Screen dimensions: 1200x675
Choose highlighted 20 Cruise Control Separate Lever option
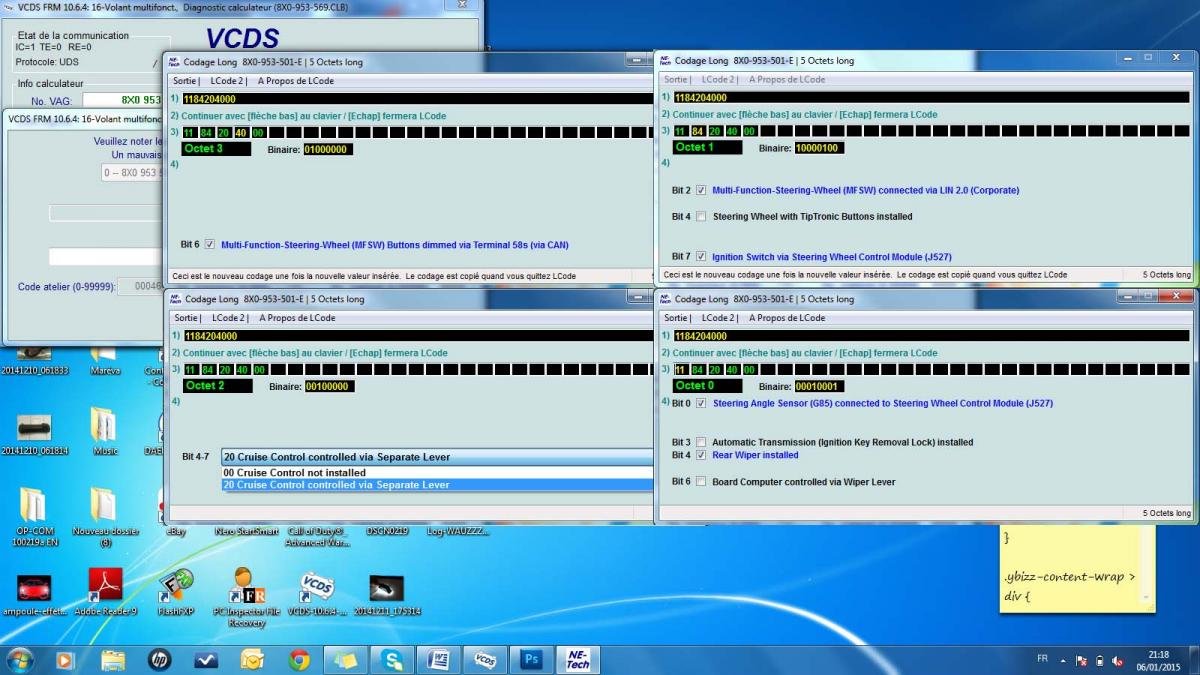pyautogui.click(x=436, y=485)
